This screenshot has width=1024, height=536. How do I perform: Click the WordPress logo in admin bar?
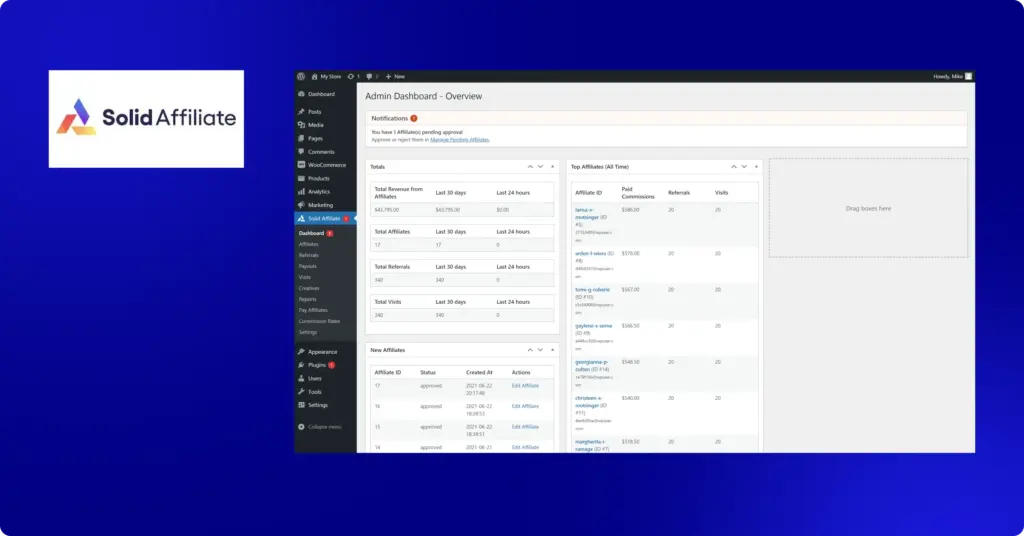click(301, 76)
